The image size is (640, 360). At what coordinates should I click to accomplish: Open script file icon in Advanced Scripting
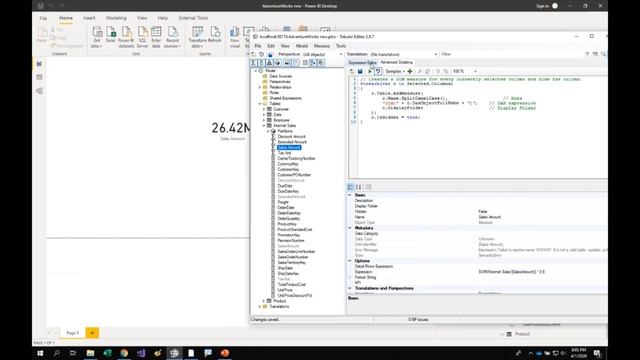(x=352, y=71)
